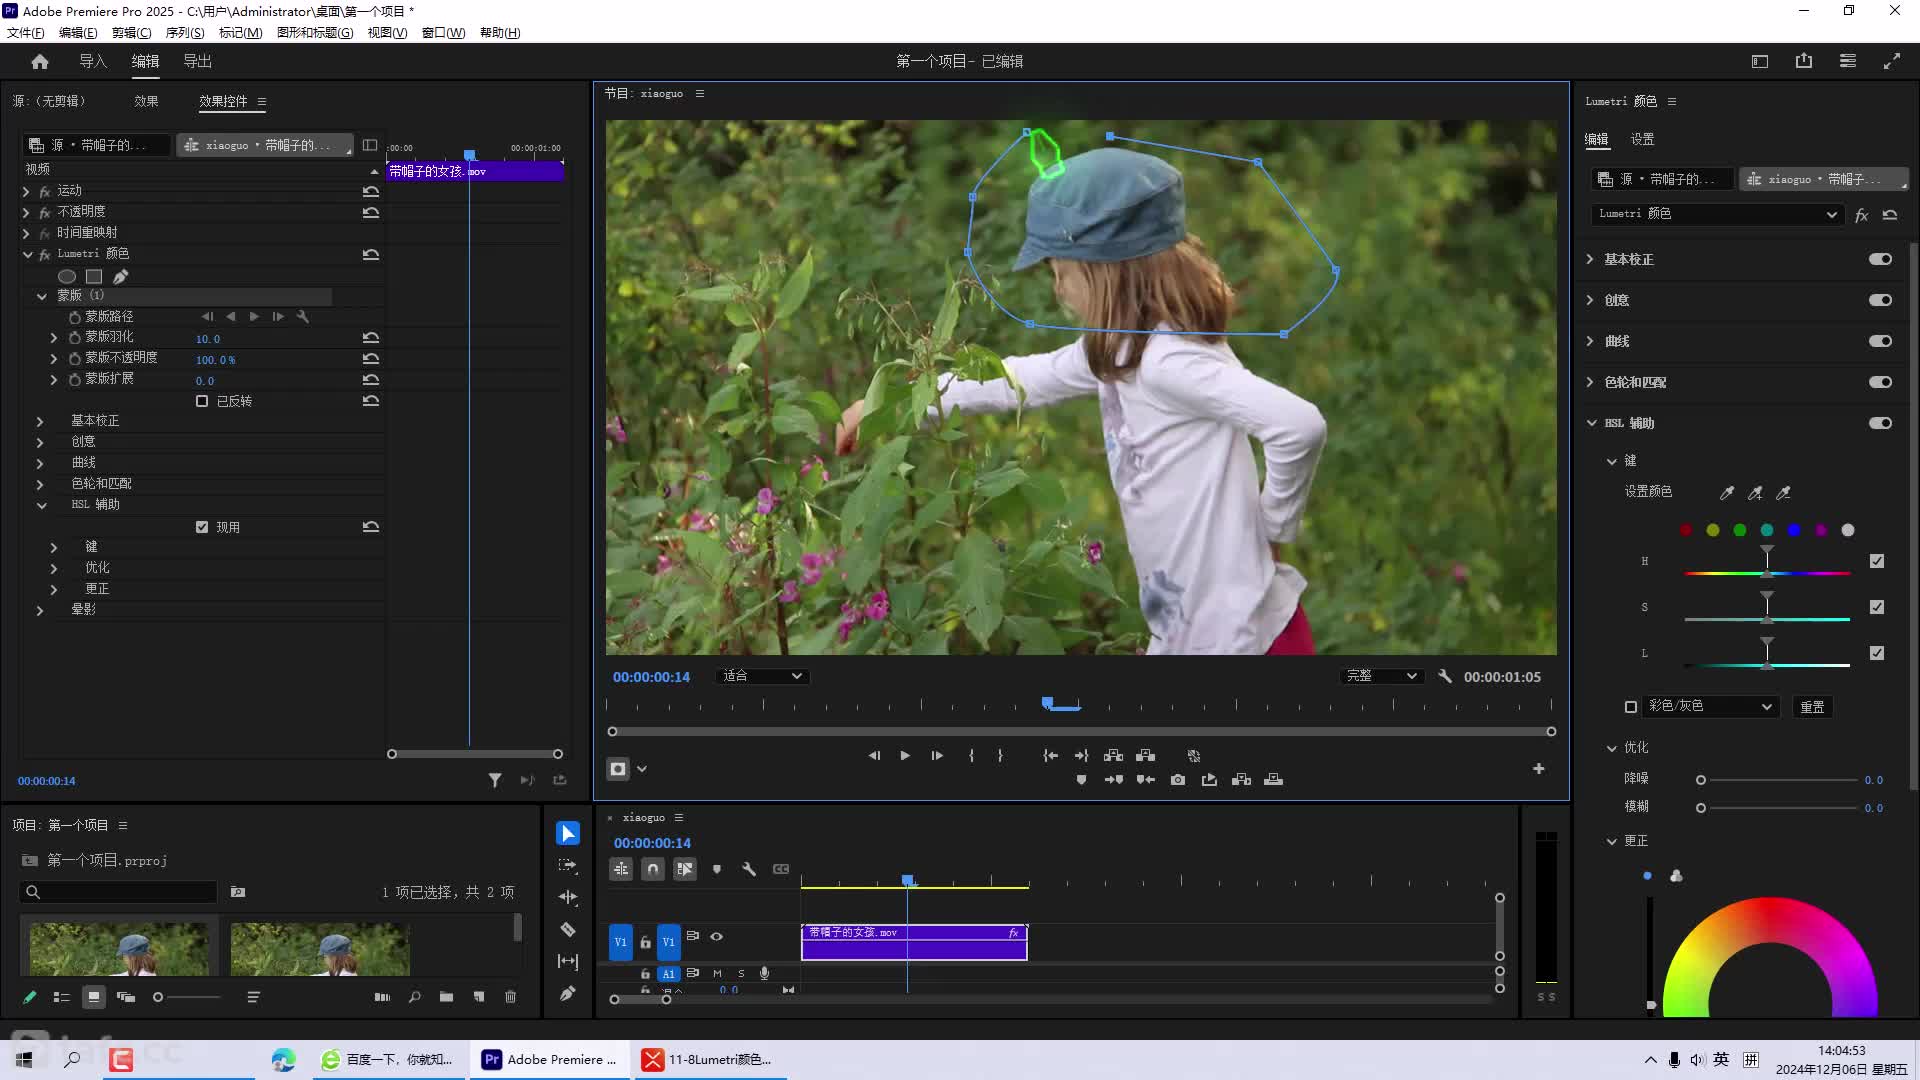Expand the Motion effect properties
This screenshot has width=1920, height=1080.
26,191
